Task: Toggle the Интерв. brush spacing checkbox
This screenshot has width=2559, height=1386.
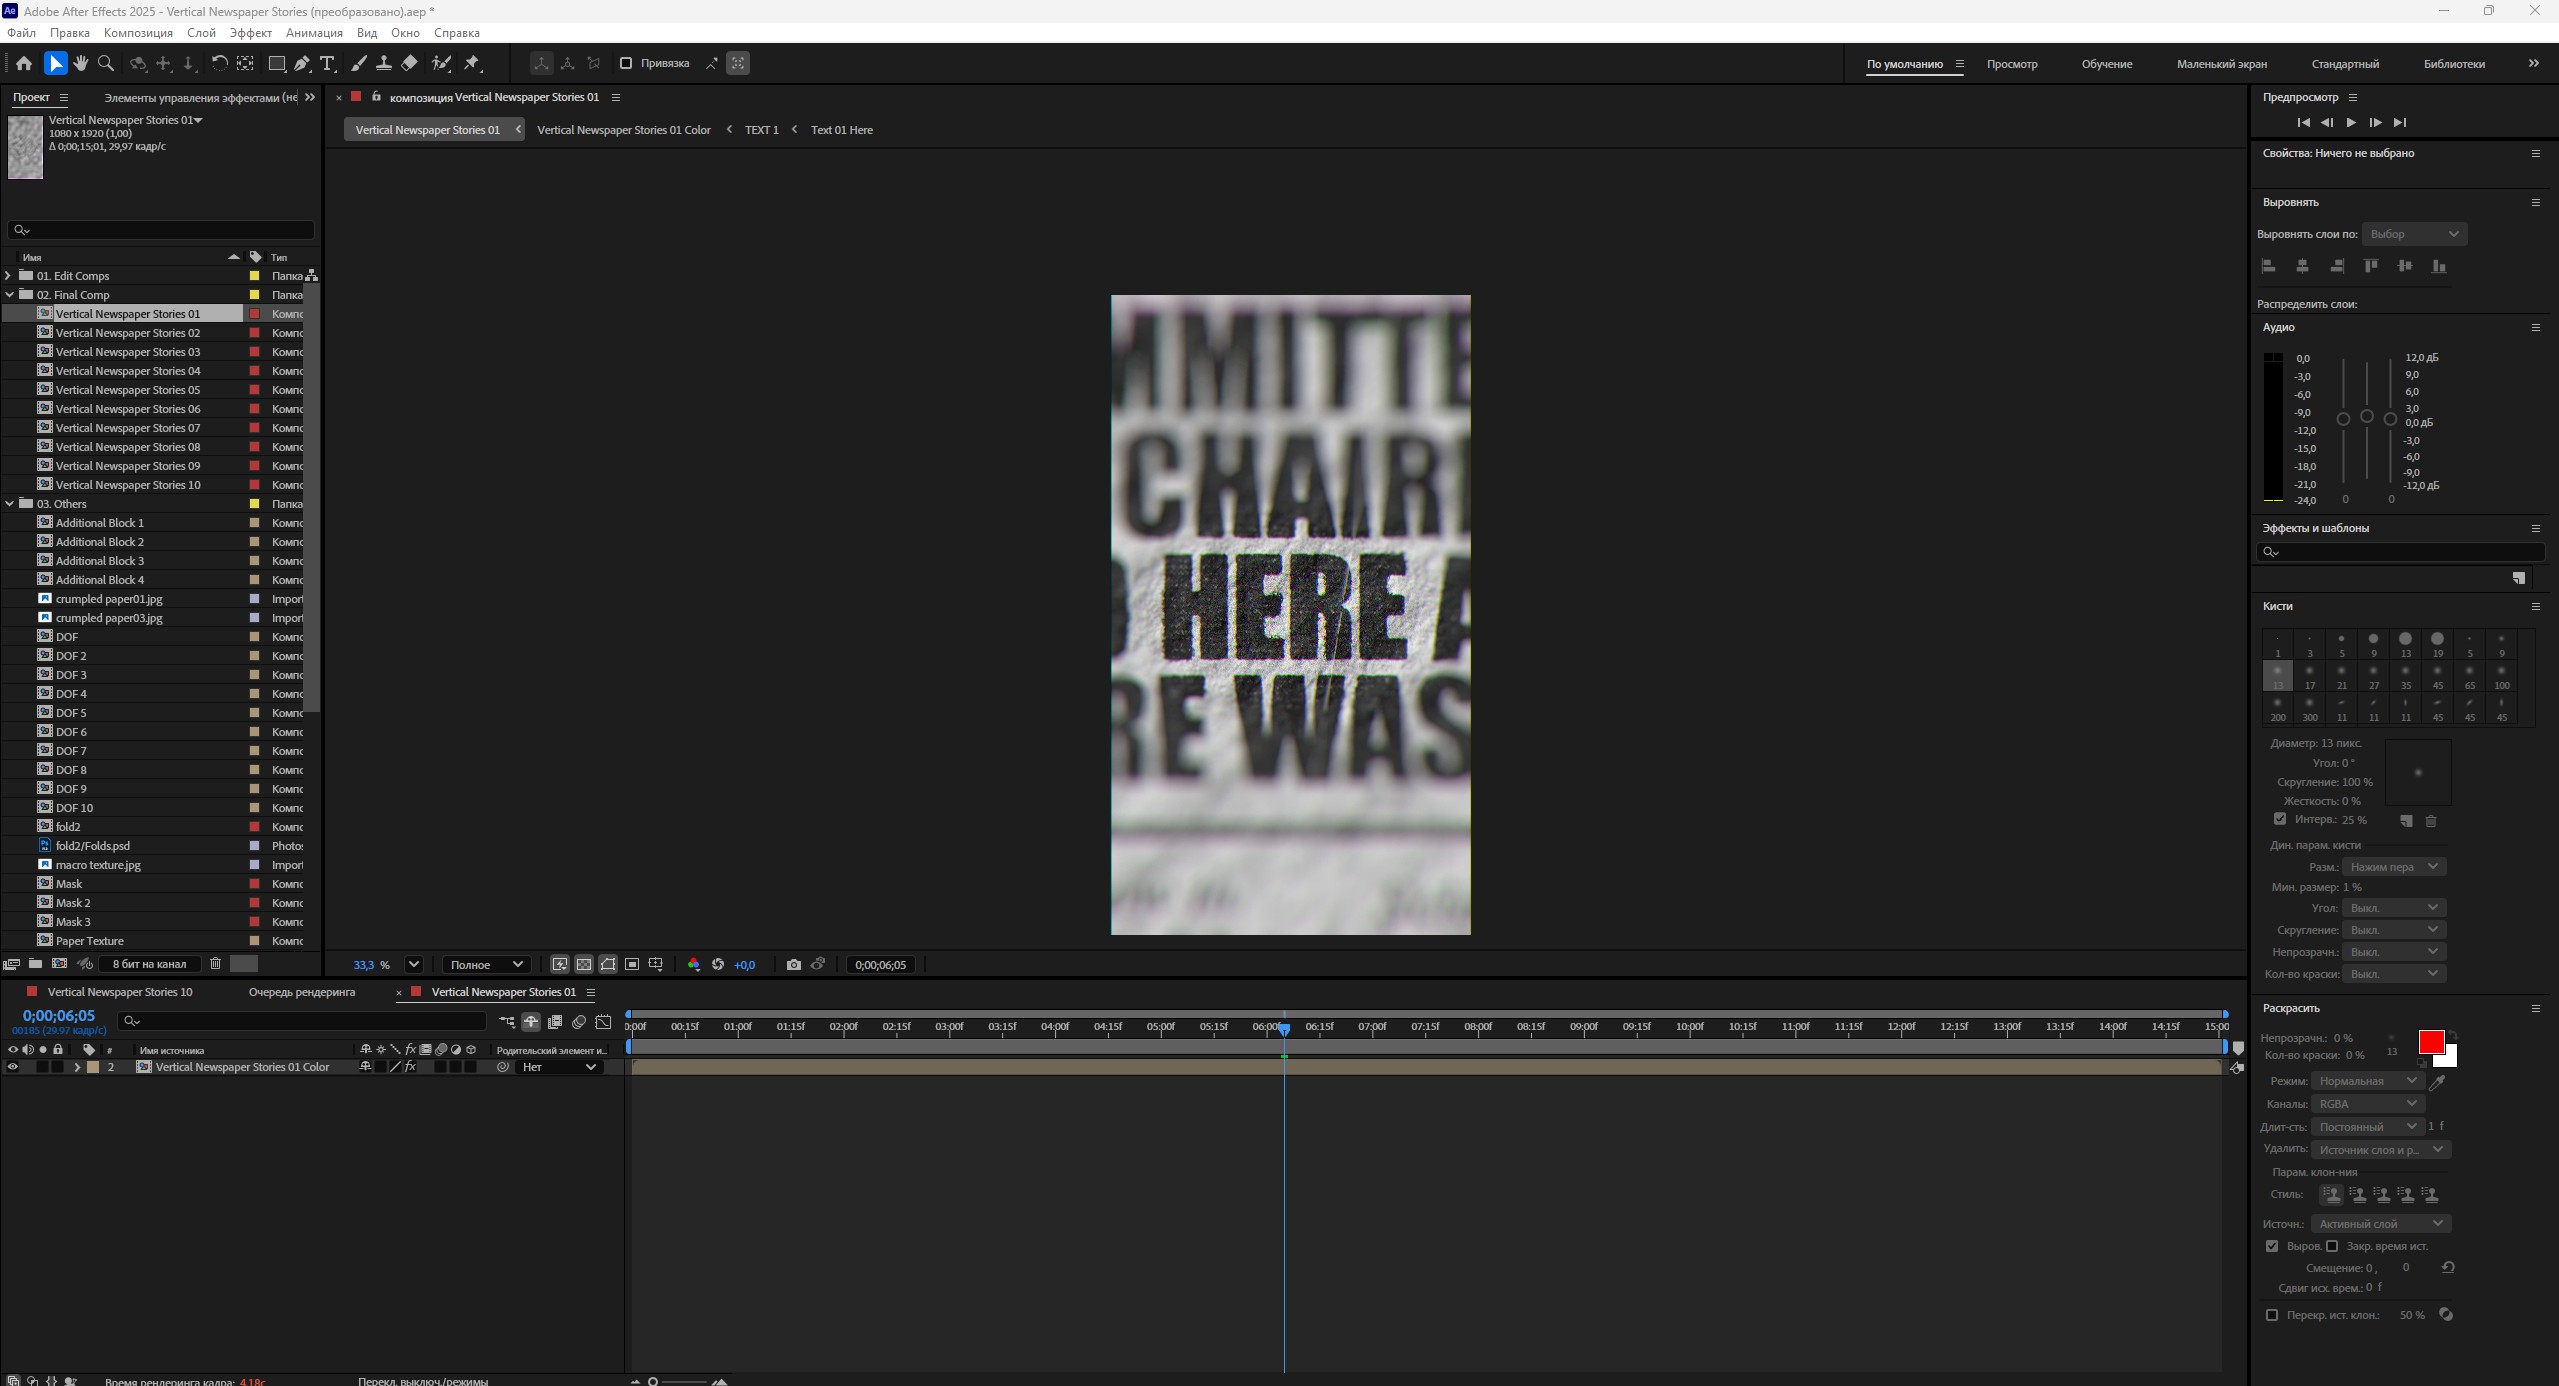Action: tap(2280, 819)
